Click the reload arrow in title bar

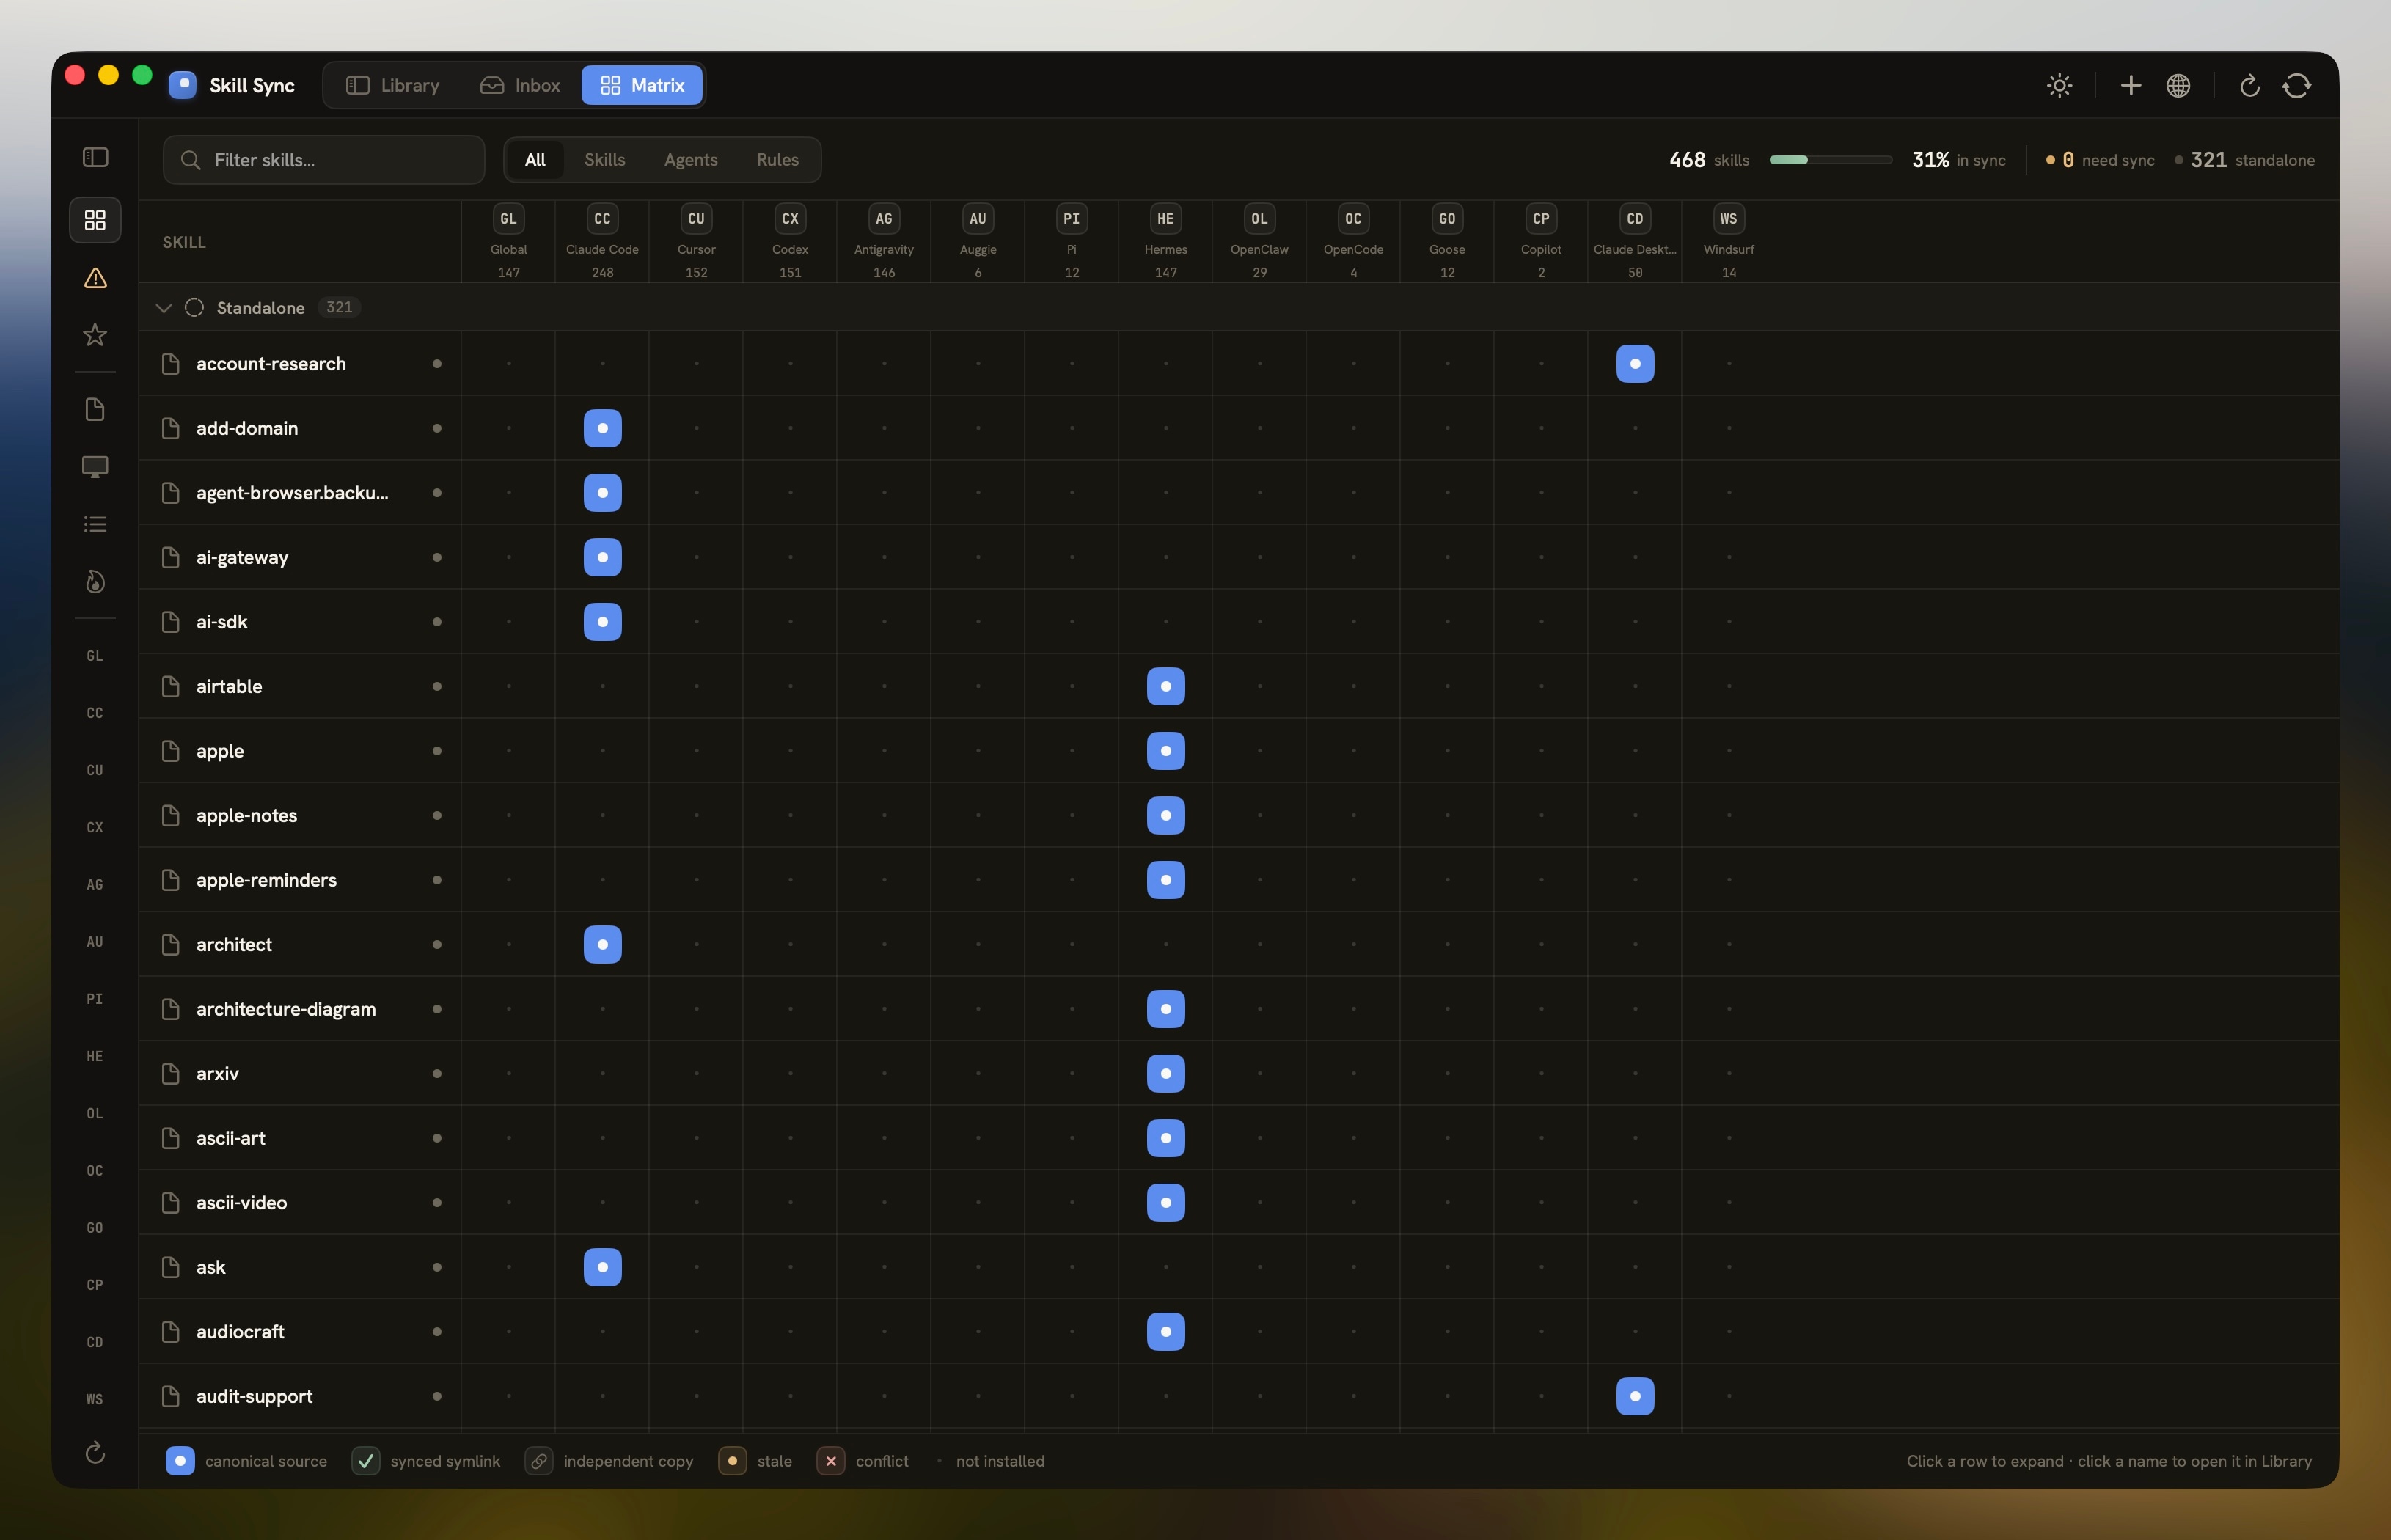click(x=2250, y=85)
